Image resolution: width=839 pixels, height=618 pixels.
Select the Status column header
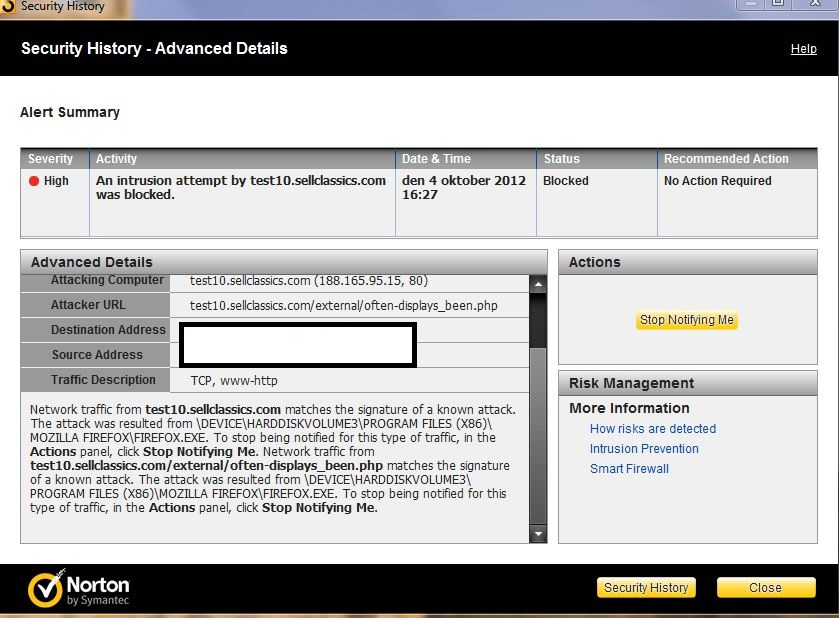[561, 159]
